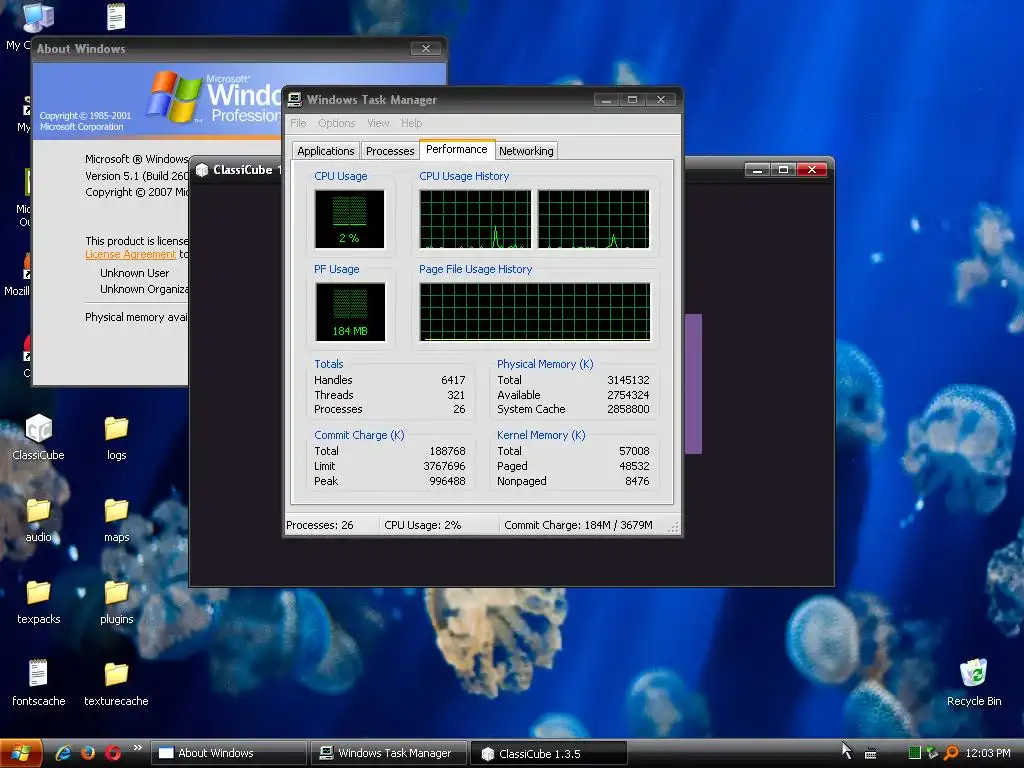Click Kernel Memory Paged 48532
The image size is (1024, 768).
(634, 466)
